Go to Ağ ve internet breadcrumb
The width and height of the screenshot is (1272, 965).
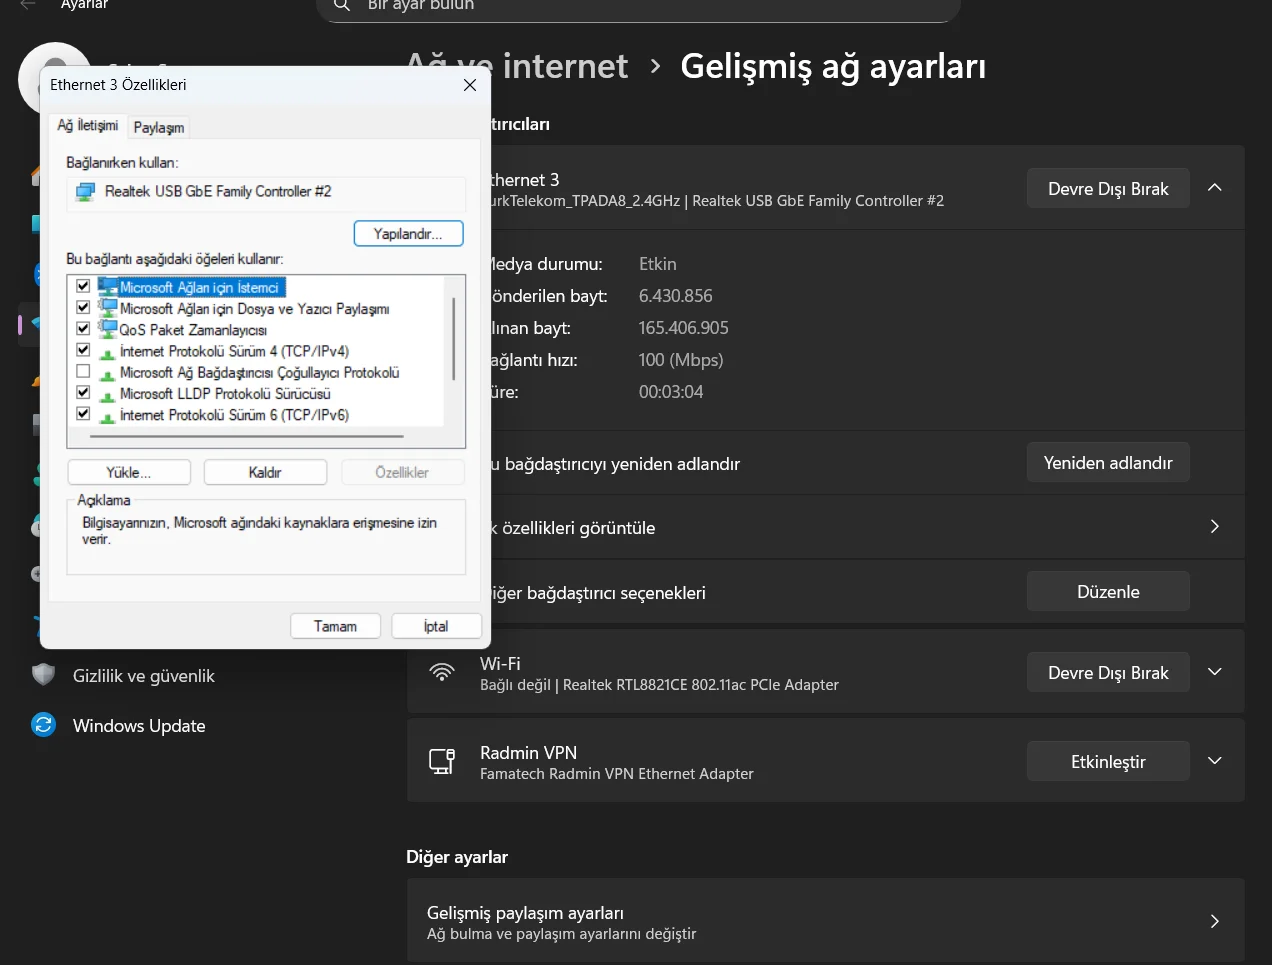pos(517,66)
